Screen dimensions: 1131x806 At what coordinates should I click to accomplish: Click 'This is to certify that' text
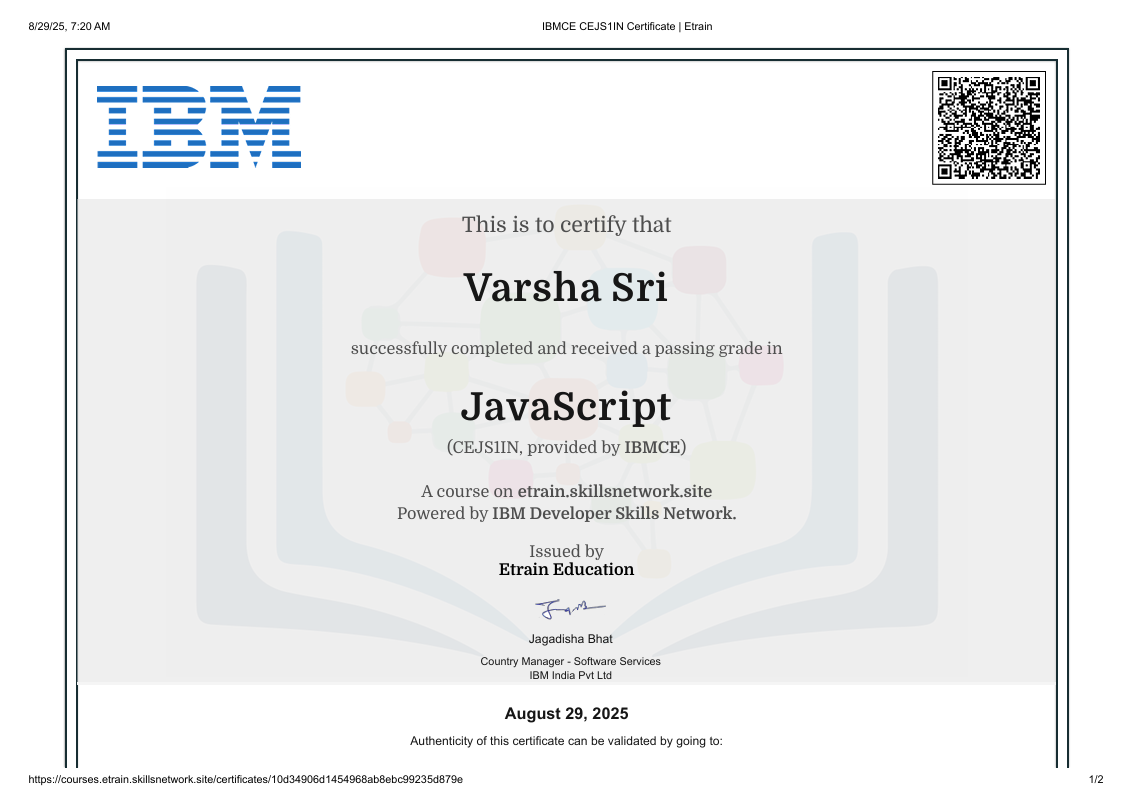click(x=566, y=224)
